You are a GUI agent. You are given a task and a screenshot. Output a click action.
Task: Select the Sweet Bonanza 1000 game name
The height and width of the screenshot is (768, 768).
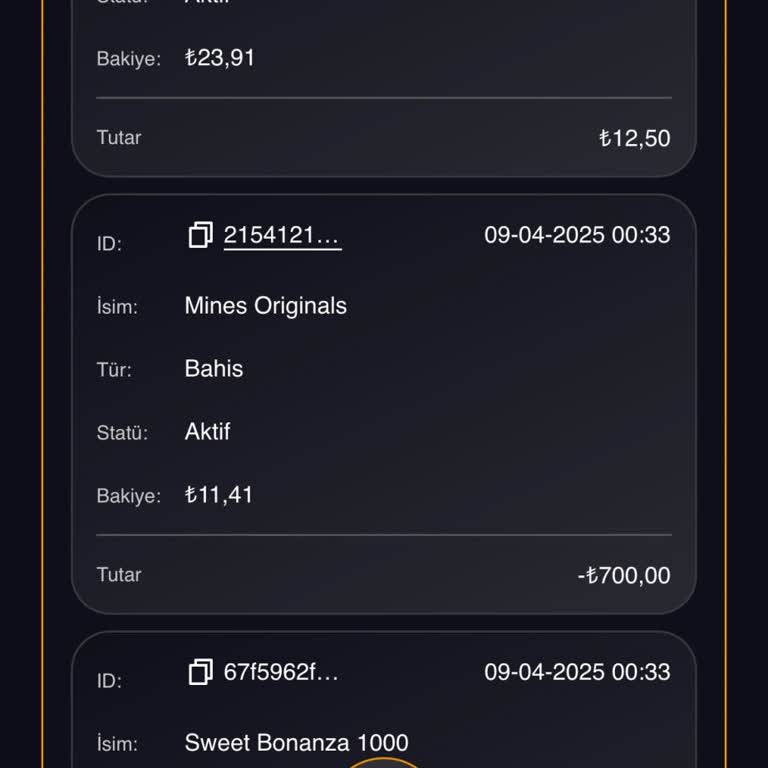296,743
